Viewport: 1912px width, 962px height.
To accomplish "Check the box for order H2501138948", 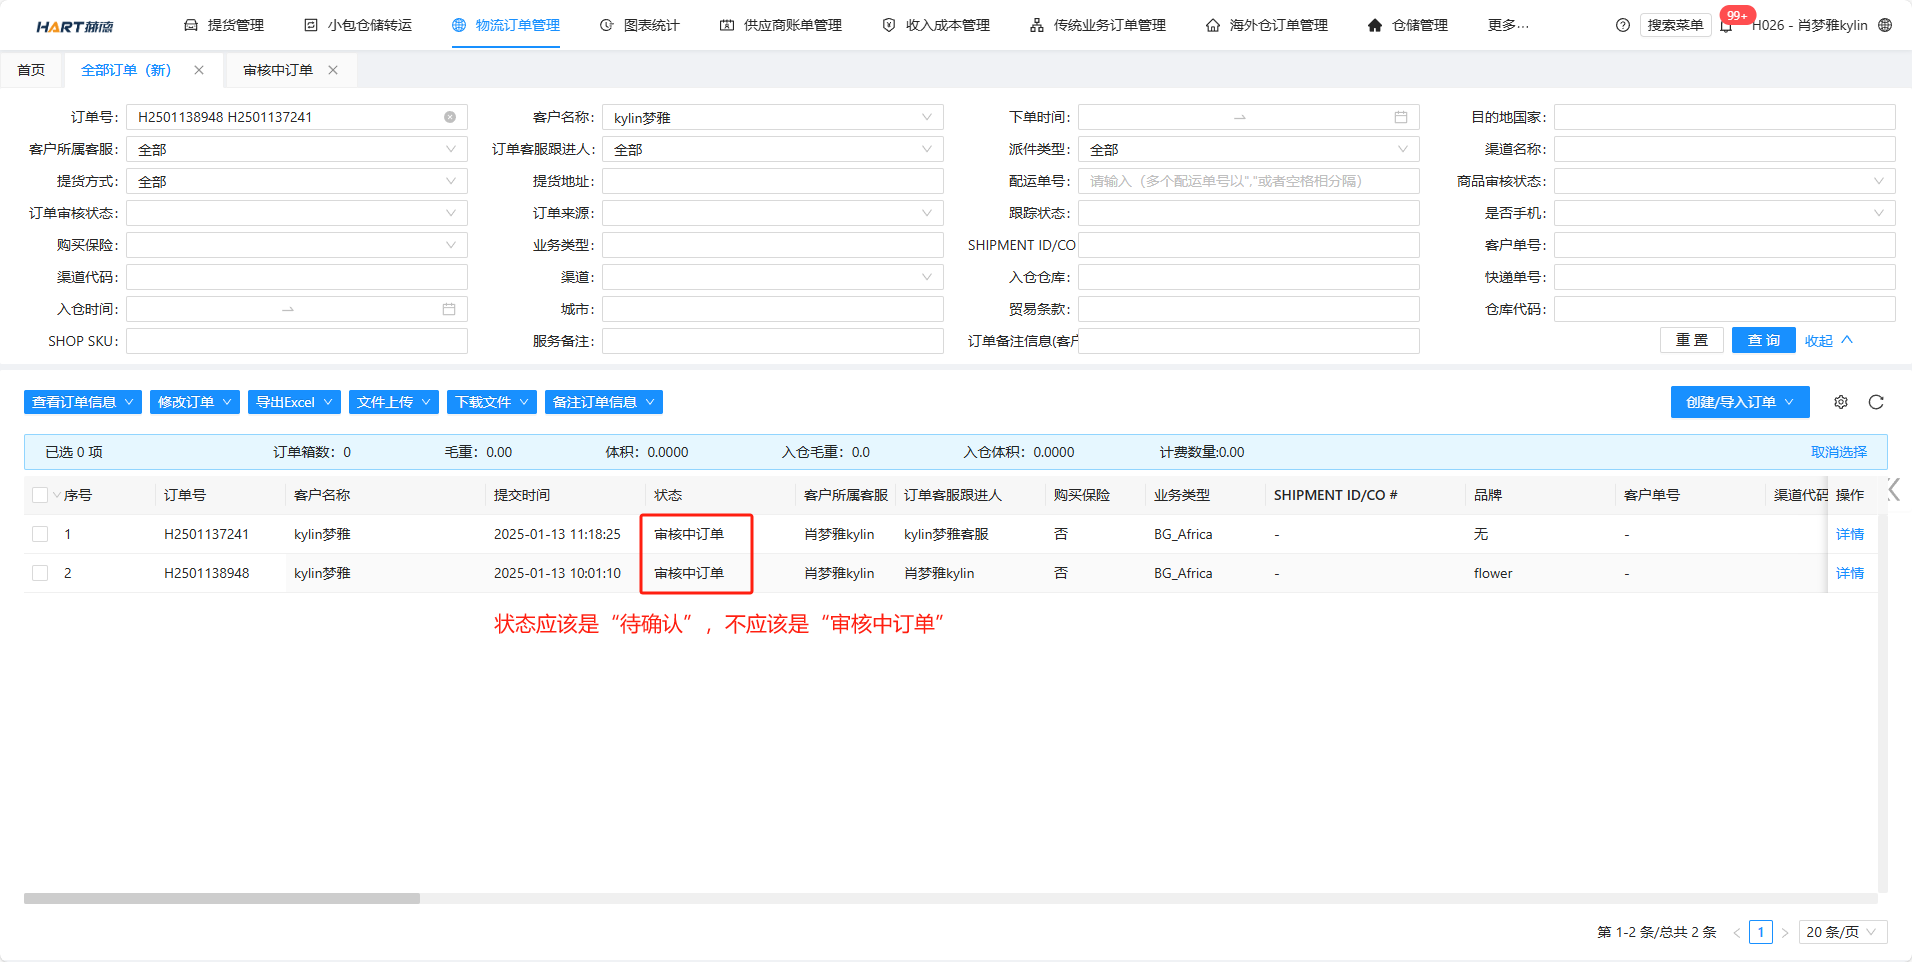I will 40,573.
